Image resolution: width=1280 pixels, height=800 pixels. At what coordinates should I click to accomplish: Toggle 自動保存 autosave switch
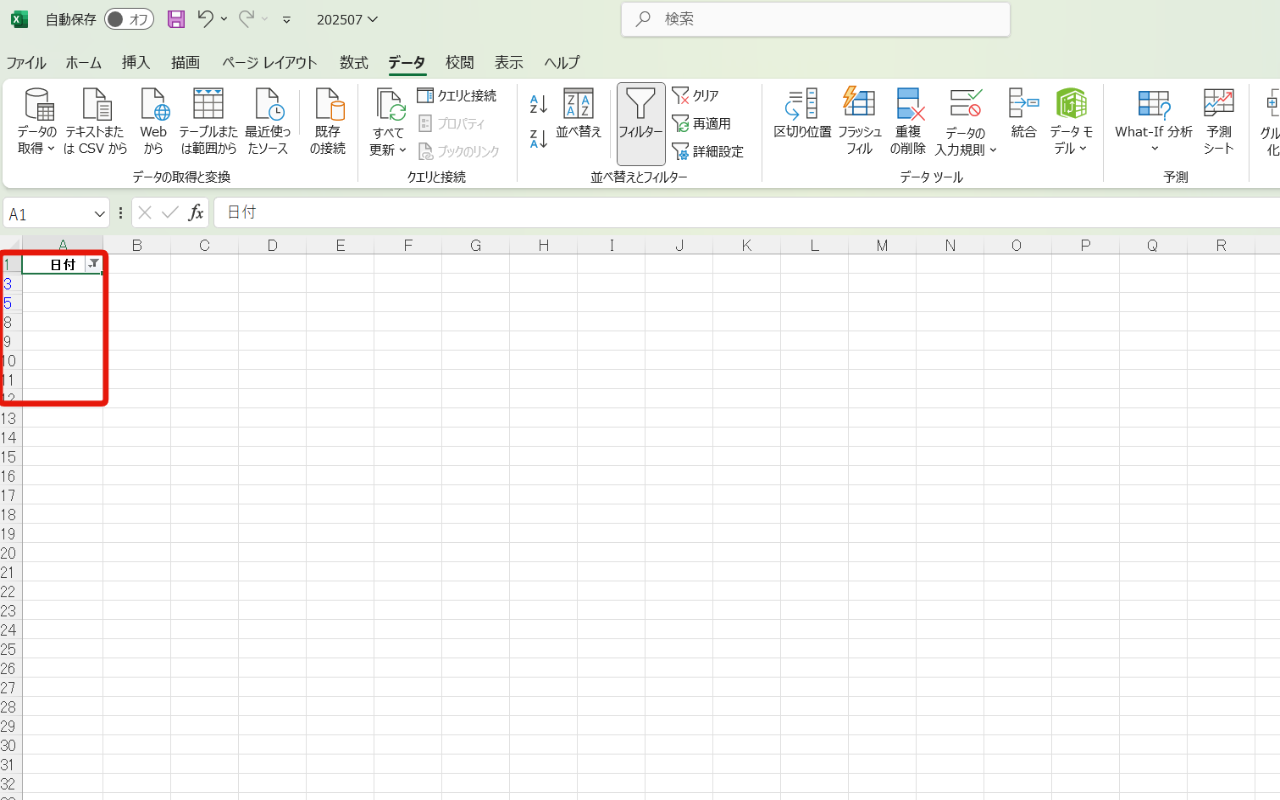129,19
